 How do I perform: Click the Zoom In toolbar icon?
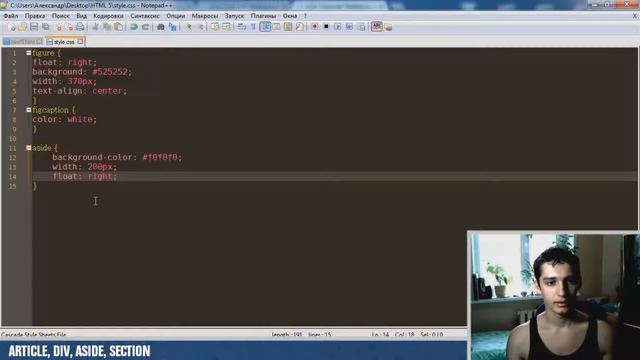coord(189,27)
